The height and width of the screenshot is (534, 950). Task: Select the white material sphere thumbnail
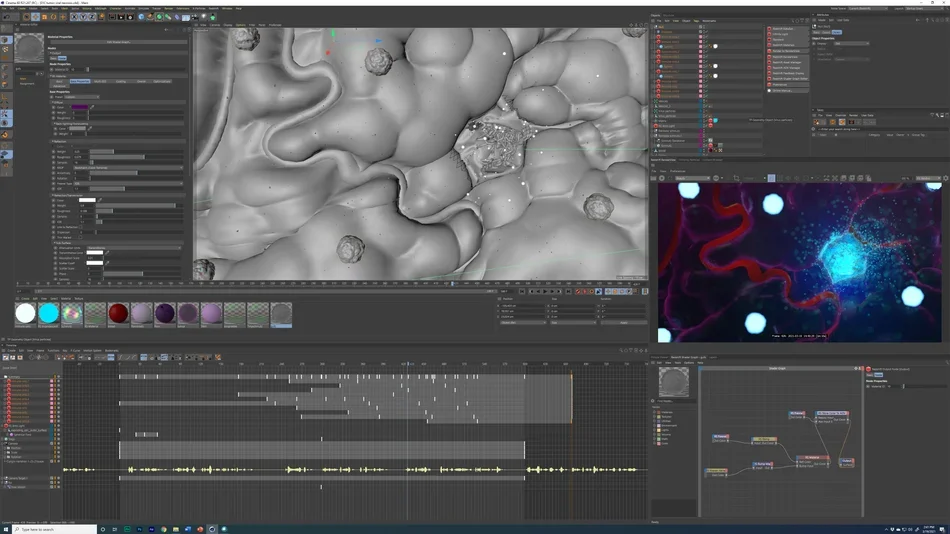pyautogui.click(x=25, y=313)
